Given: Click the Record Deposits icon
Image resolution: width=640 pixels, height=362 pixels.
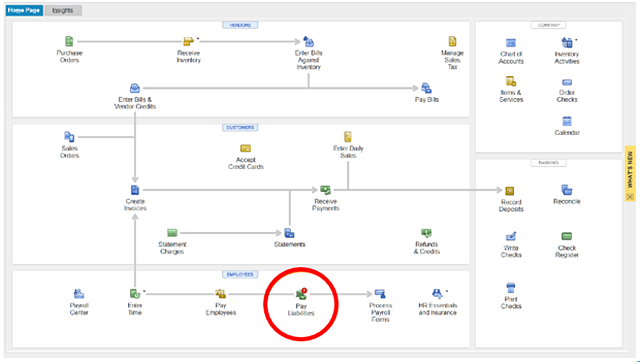Looking at the screenshot, I should click(510, 191).
